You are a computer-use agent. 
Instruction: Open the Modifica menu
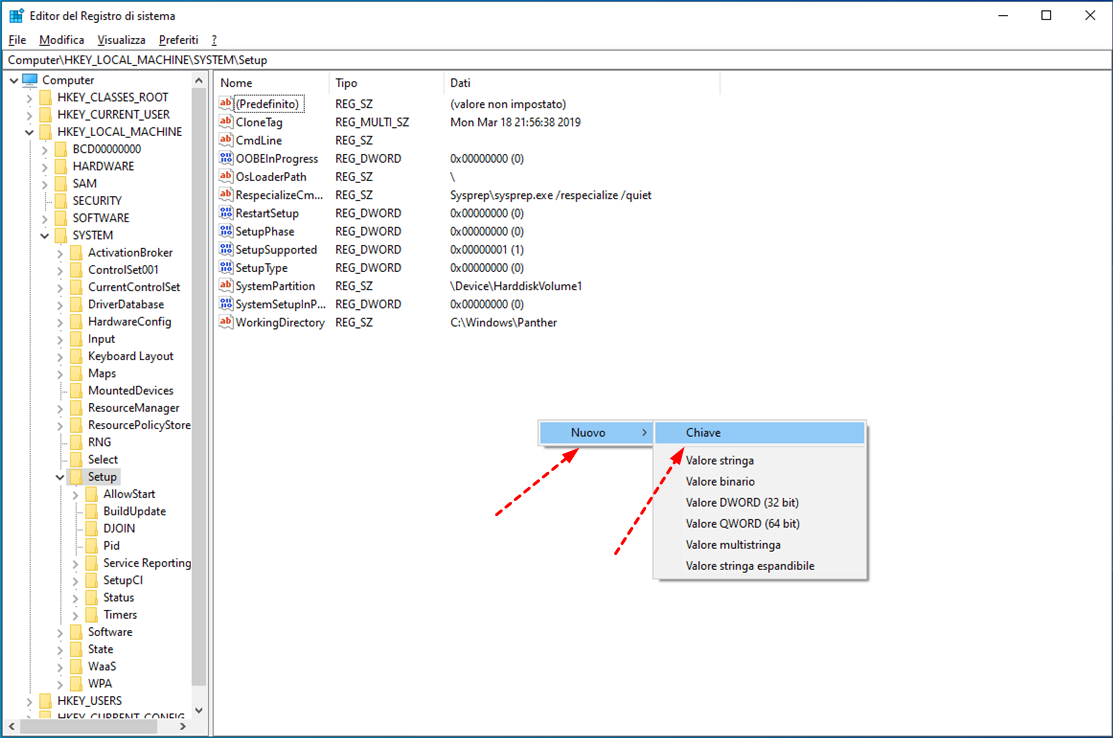62,40
